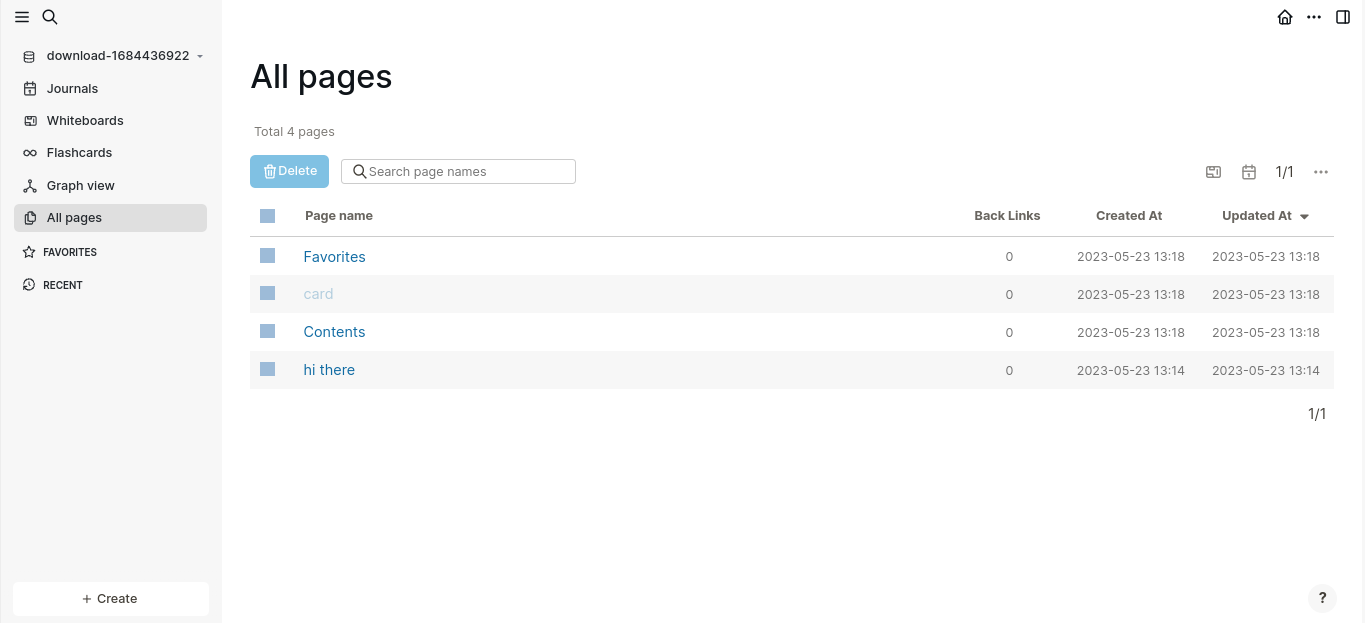Delete selected pages with the Delete button

pos(289,171)
